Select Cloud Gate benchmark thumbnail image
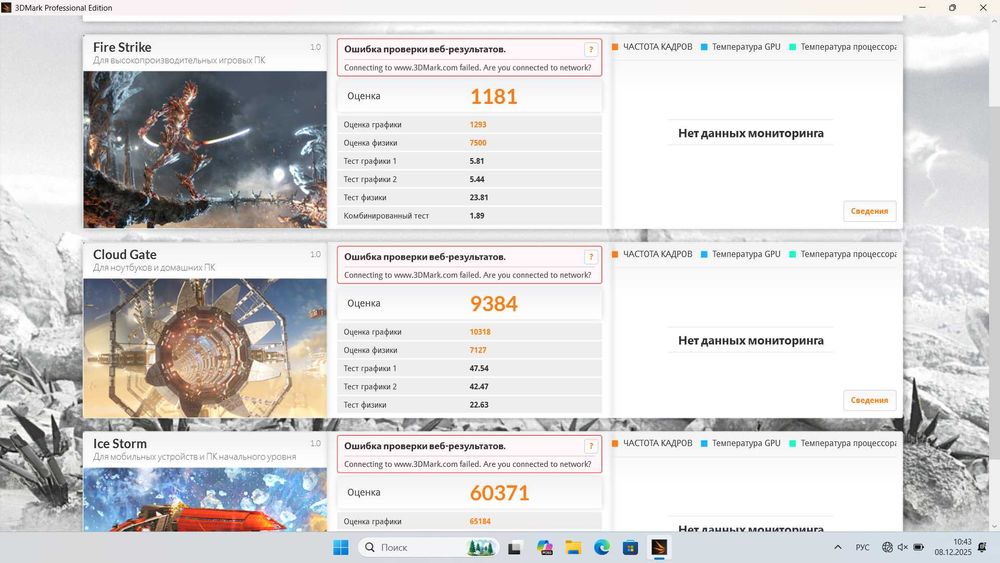 205,348
